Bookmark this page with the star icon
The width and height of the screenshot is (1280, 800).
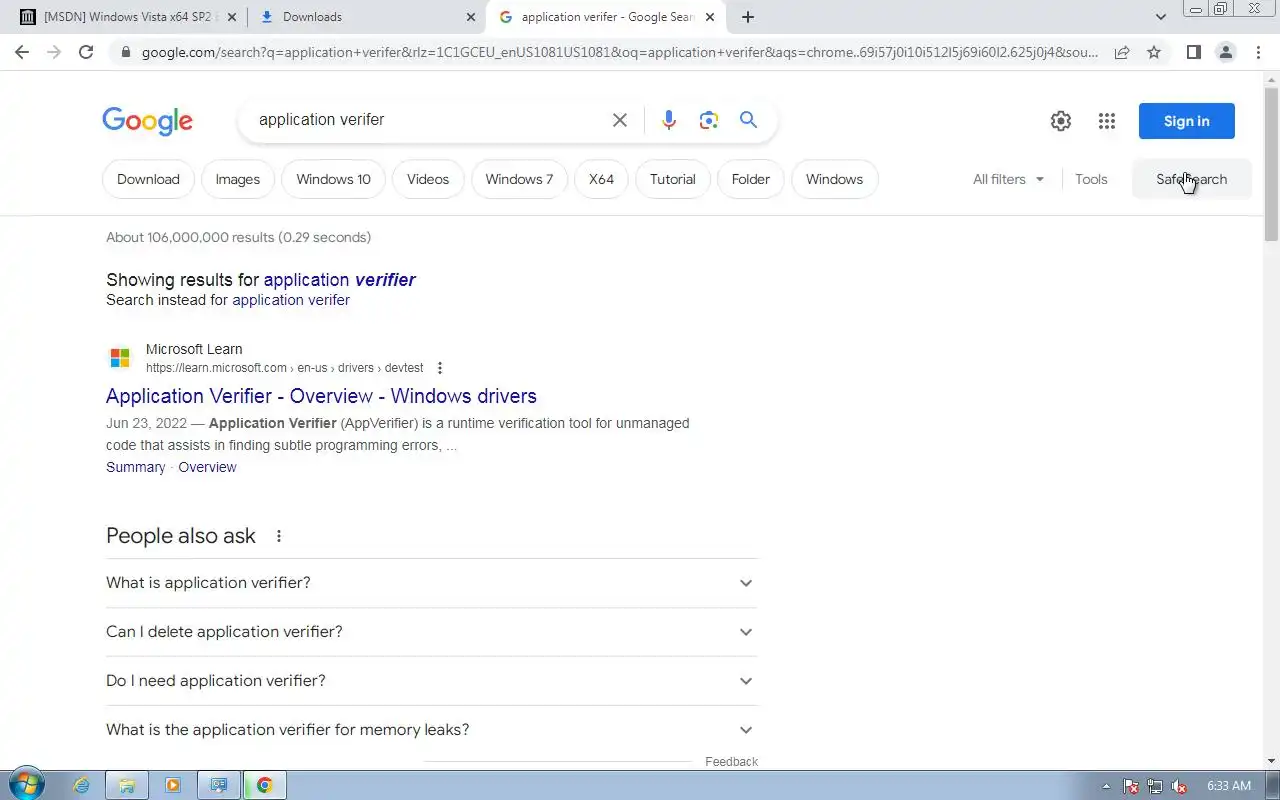click(x=1154, y=52)
